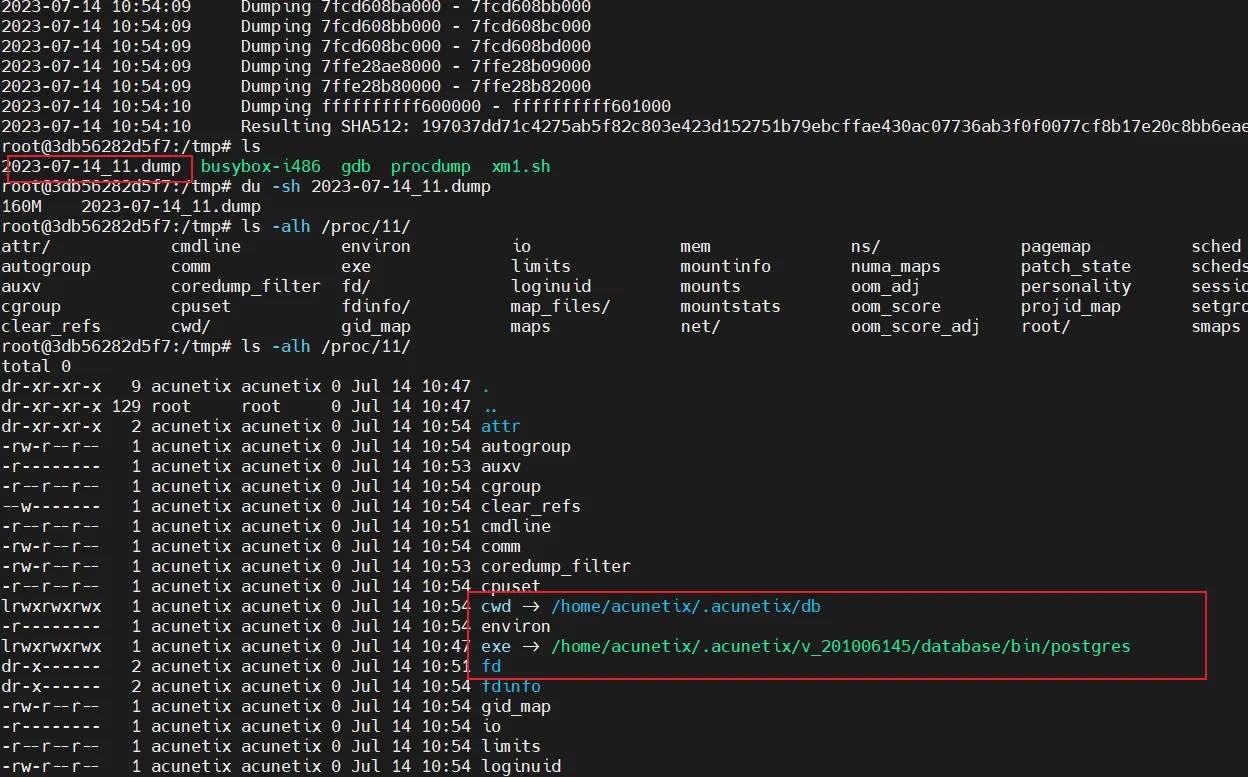Click the 'Resulting SHA512:' label

[326, 127]
